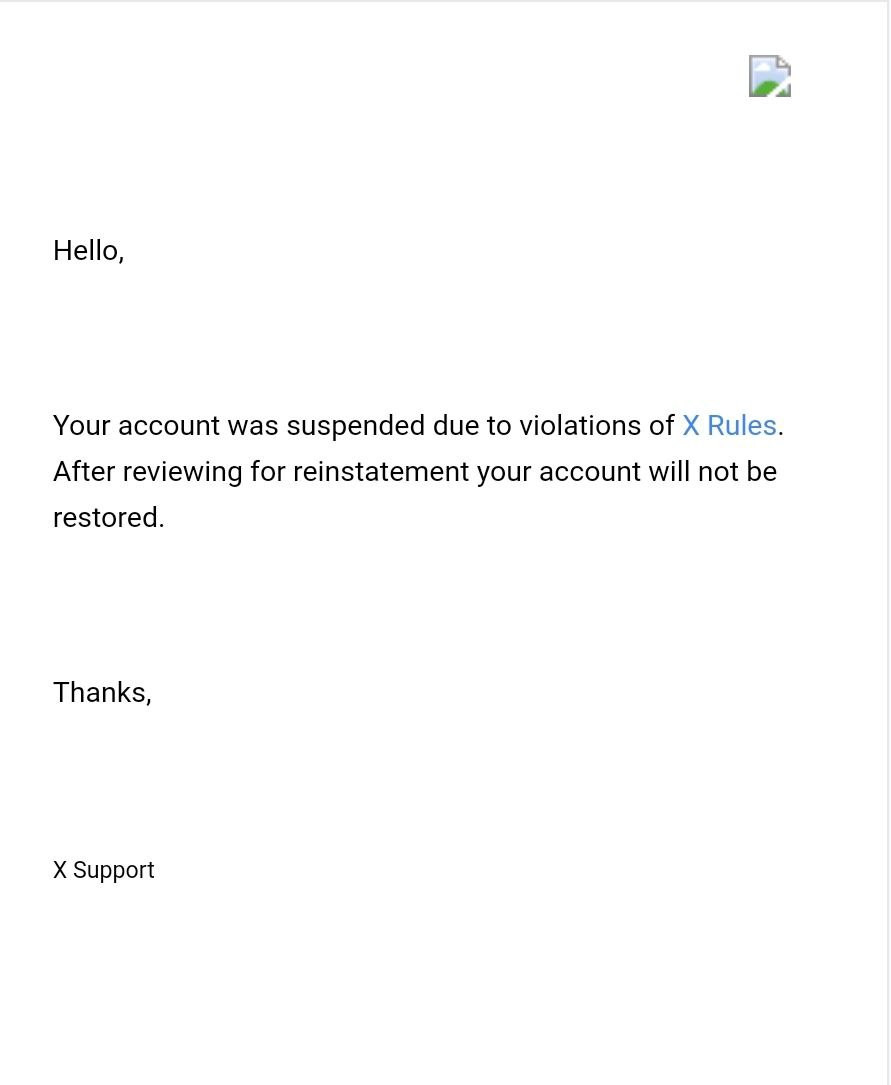Click the word "not" in the second line
Image resolution: width=891 pixels, height=1085 pixels.
point(717,472)
